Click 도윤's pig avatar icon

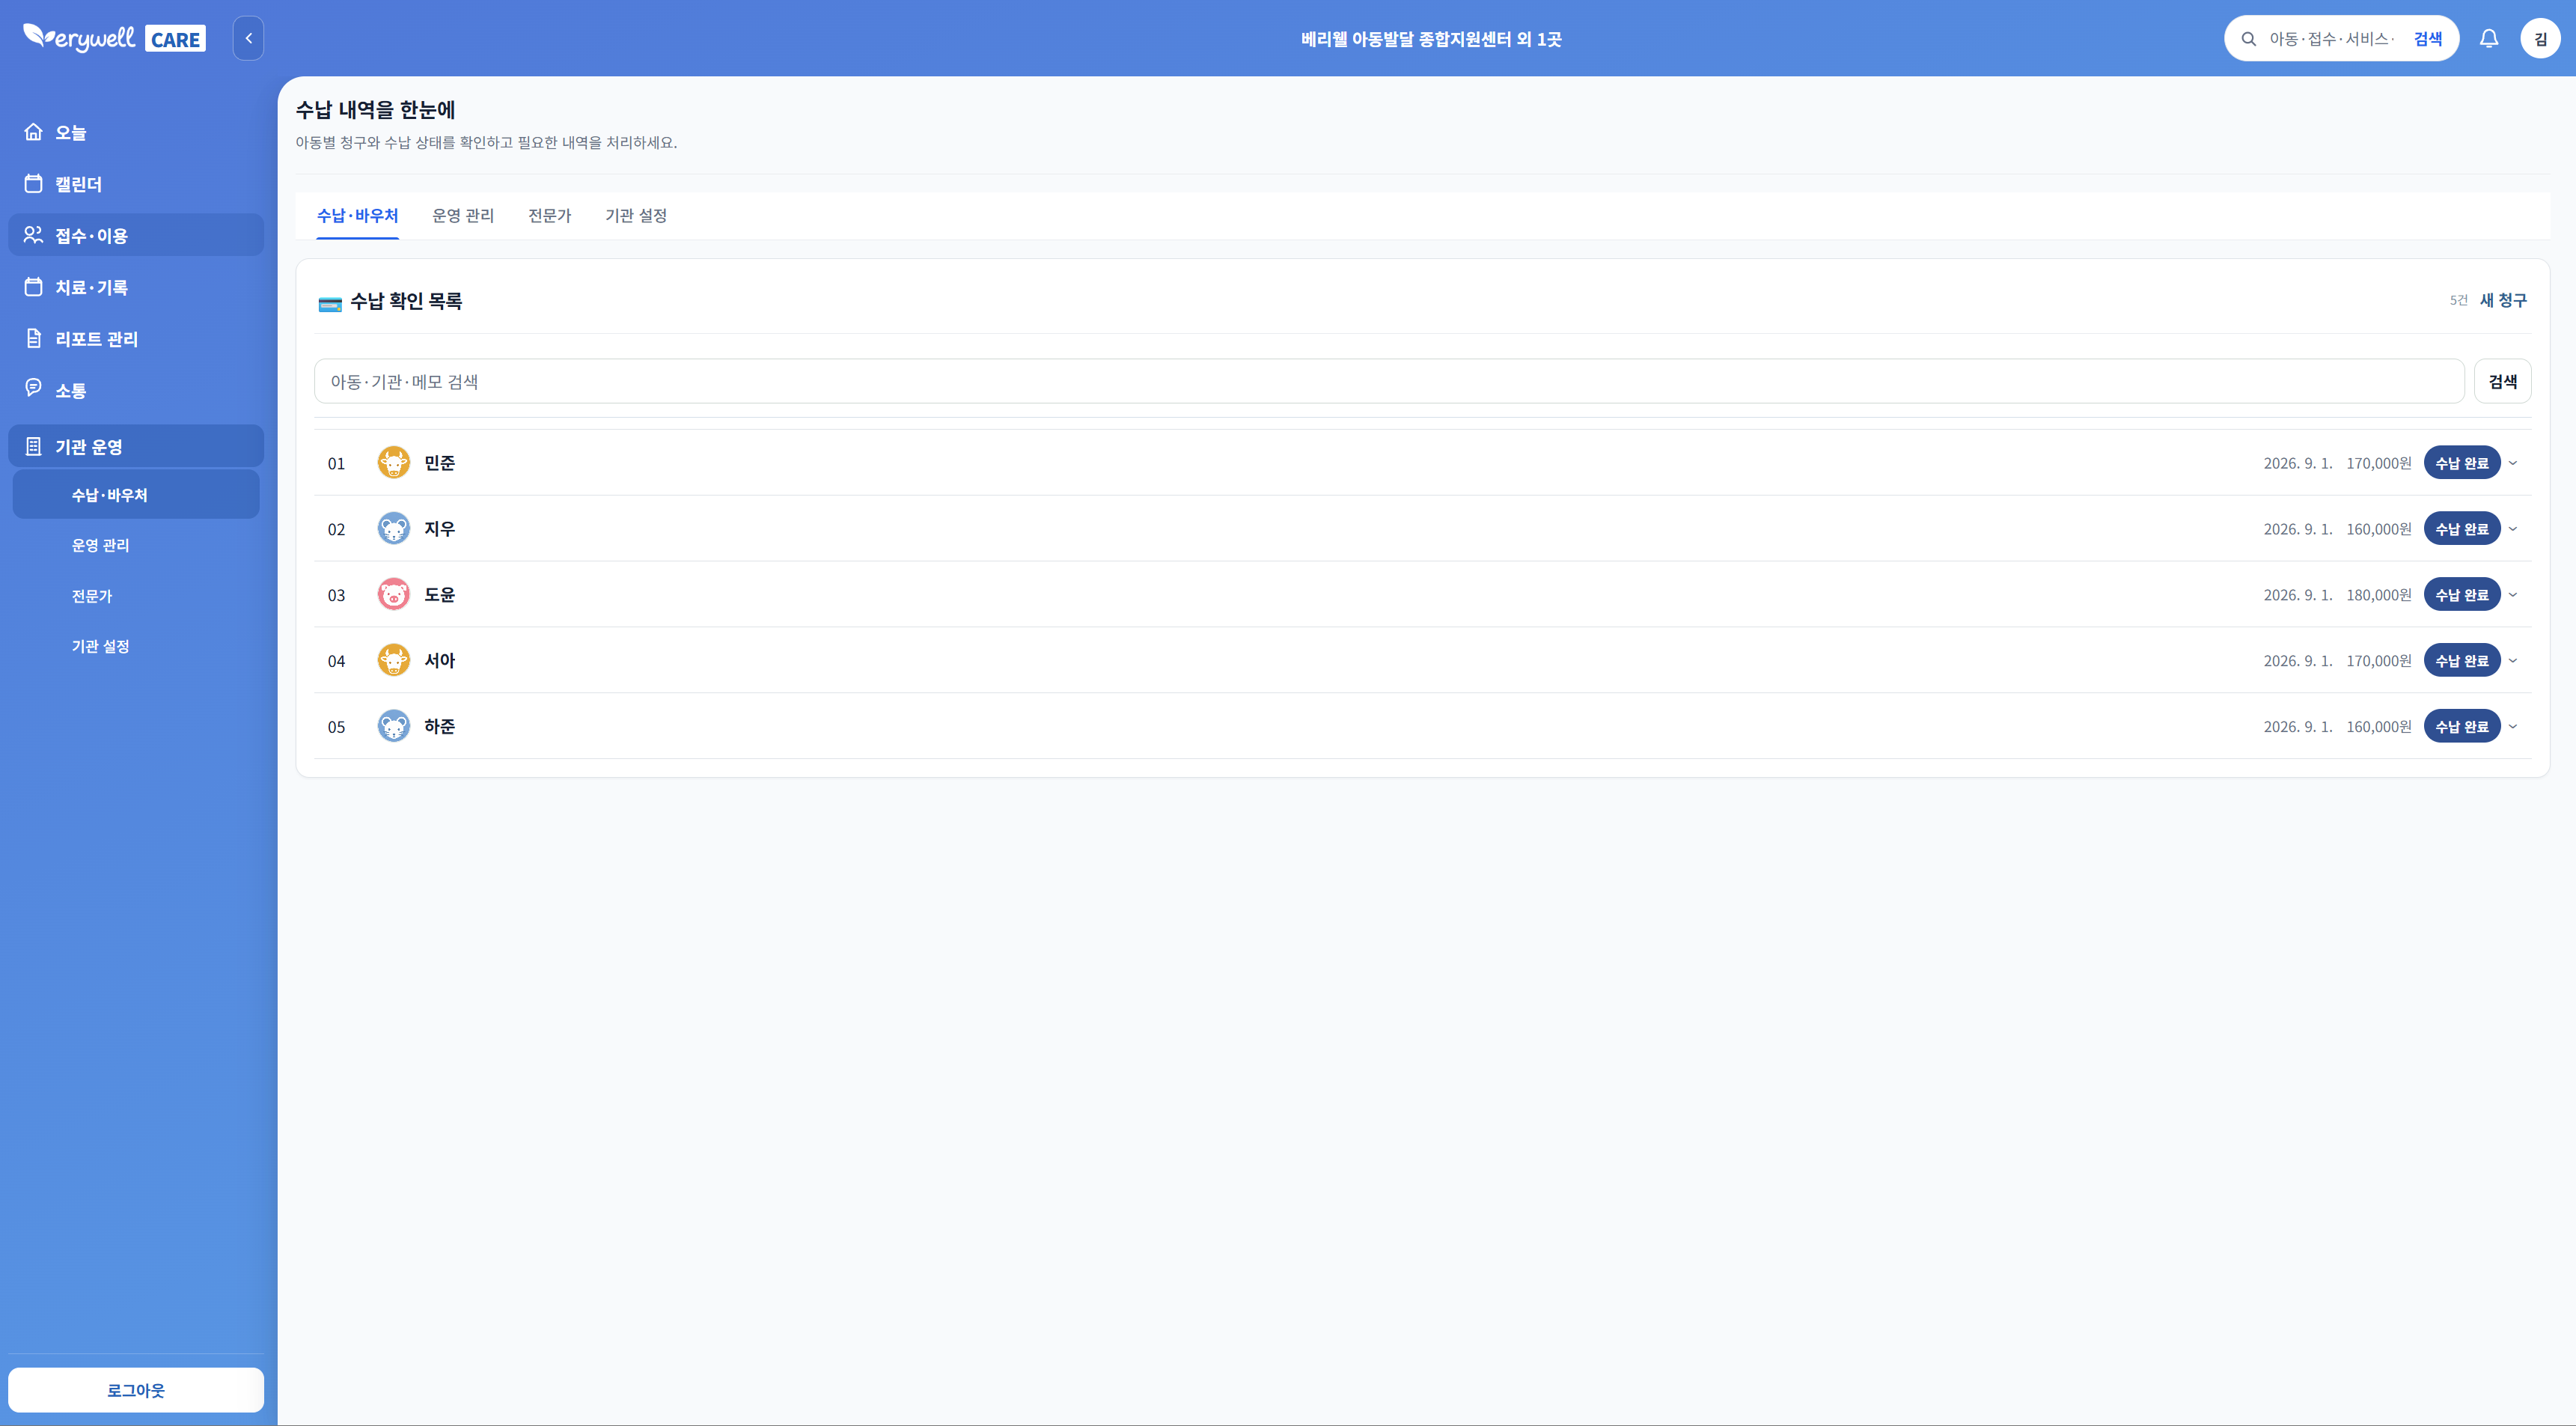pyautogui.click(x=393, y=594)
